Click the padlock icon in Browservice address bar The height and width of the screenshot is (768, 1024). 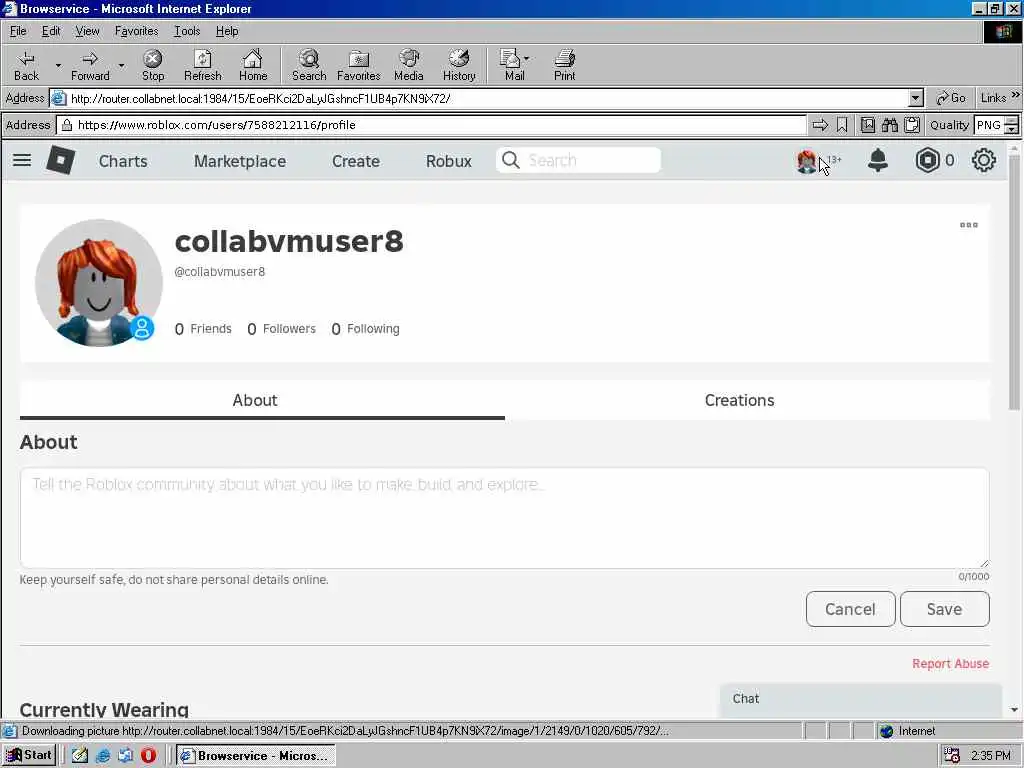click(67, 125)
